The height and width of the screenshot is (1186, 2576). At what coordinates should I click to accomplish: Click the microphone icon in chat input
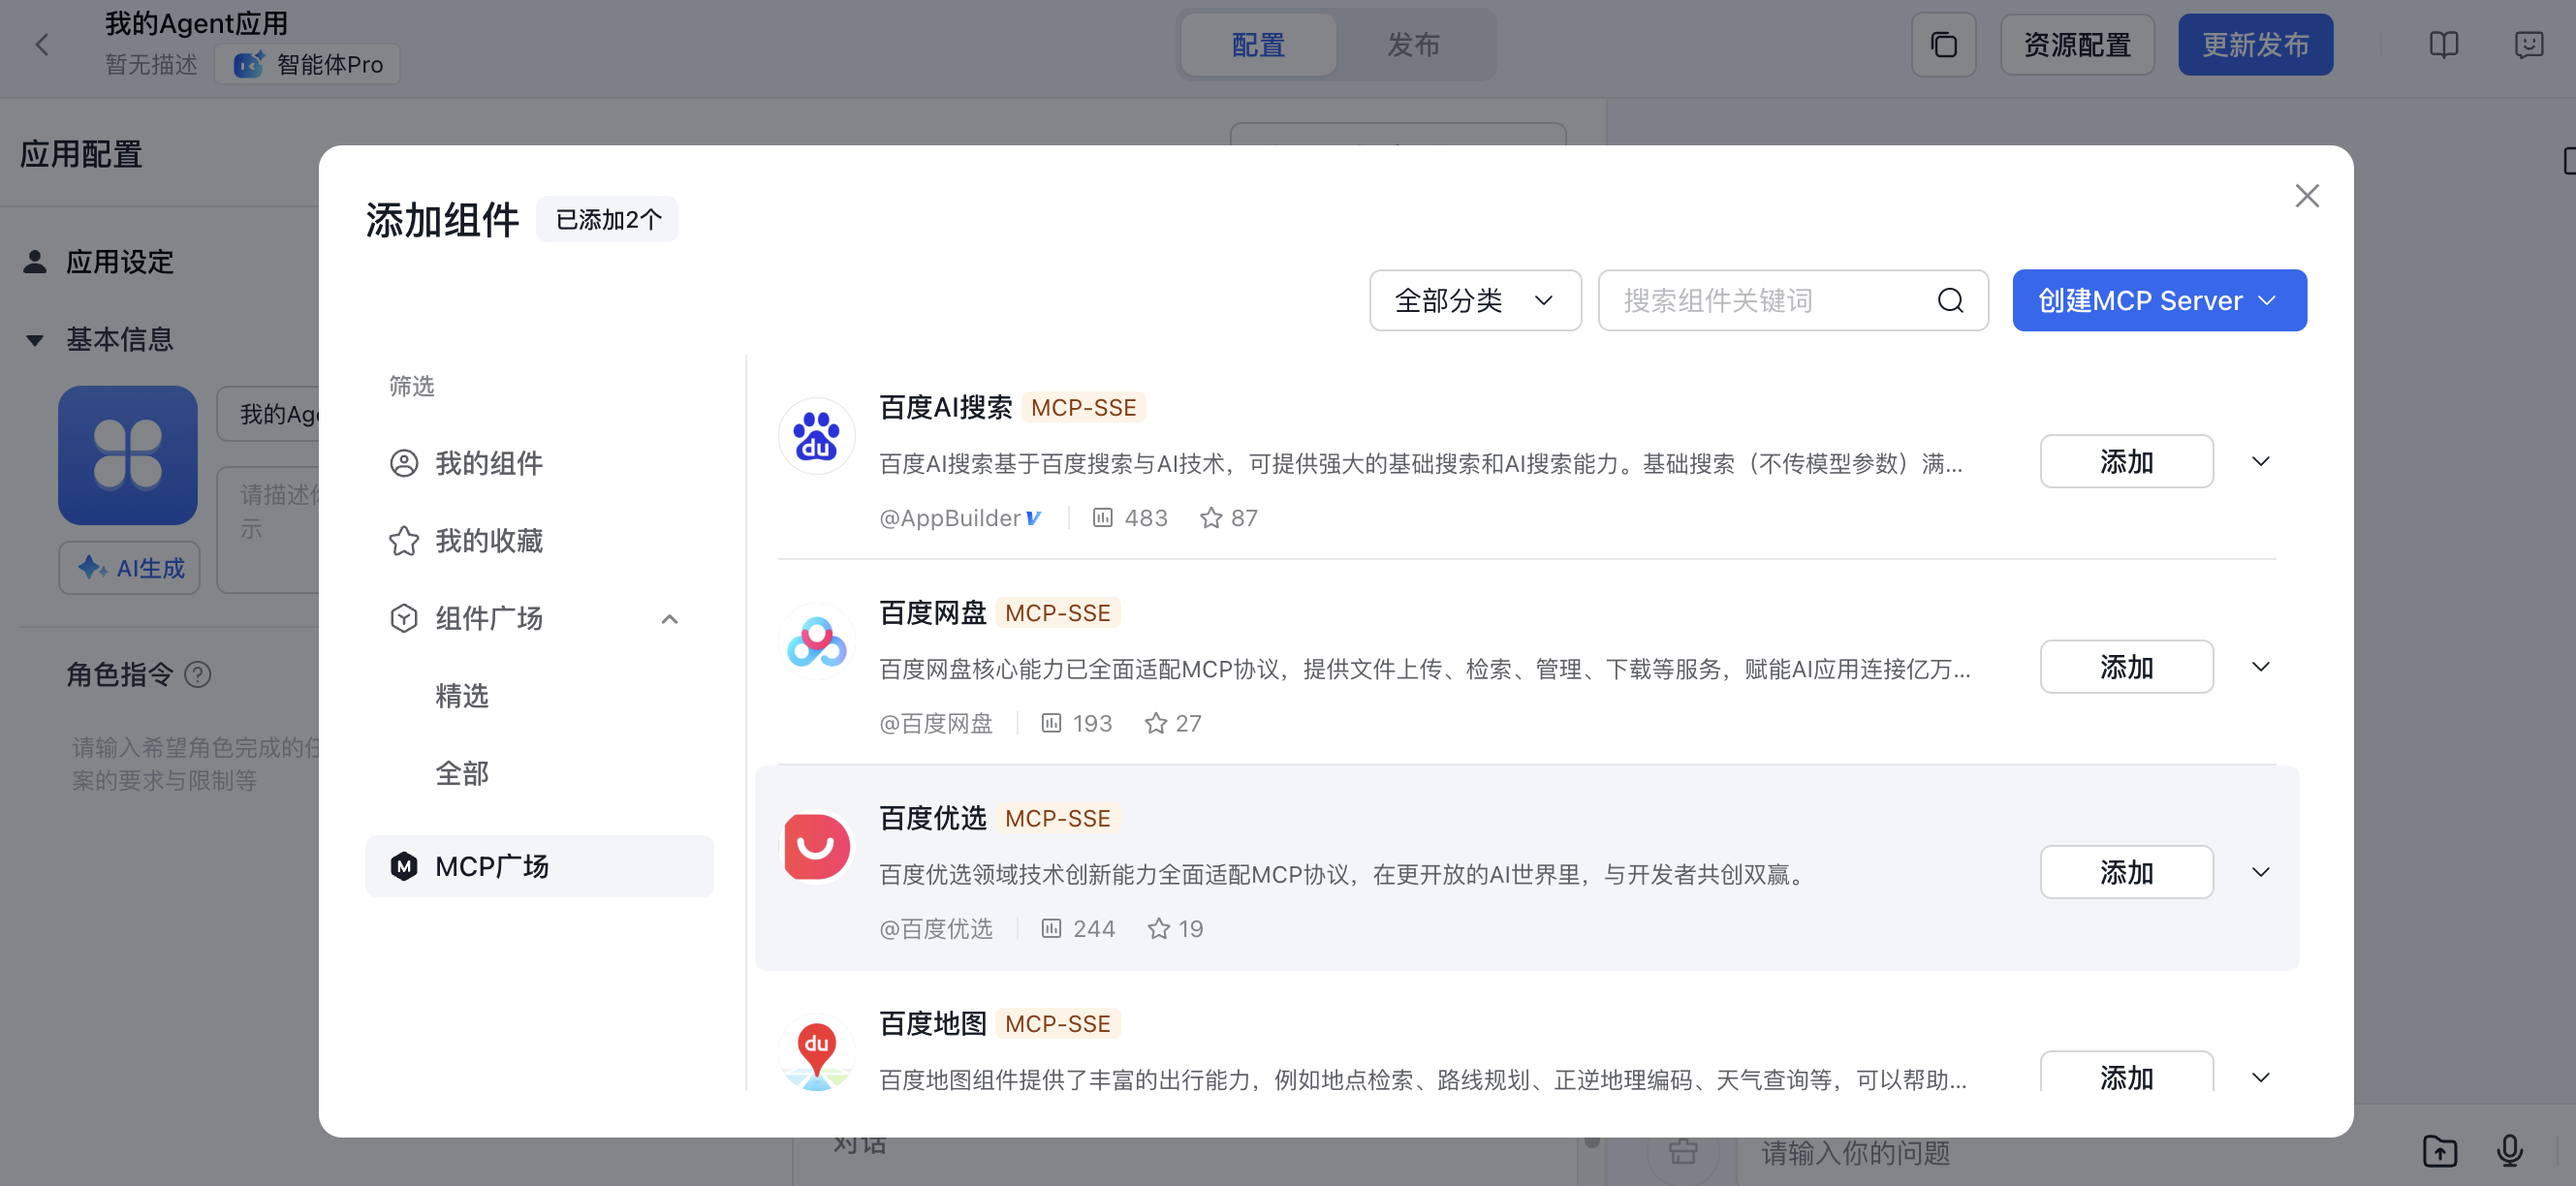pyautogui.click(x=2508, y=1151)
